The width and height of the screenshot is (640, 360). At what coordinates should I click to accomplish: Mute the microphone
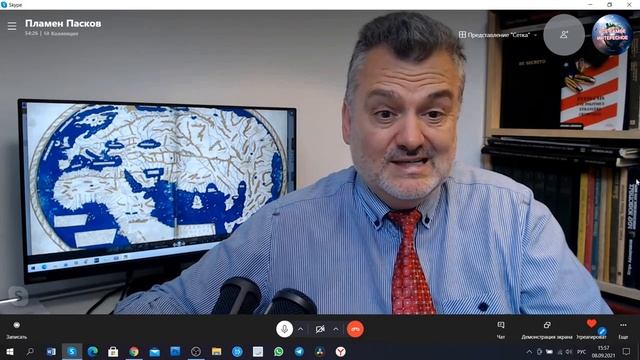(284, 329)
